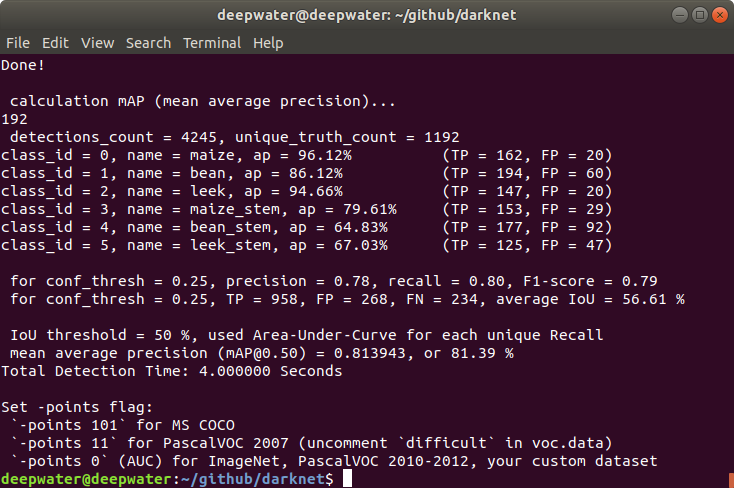Screen dimensions: 734x488
Task: Click the window title deepwater@deepwater: ~/github/darknet
Action: [x=367, y=15]
